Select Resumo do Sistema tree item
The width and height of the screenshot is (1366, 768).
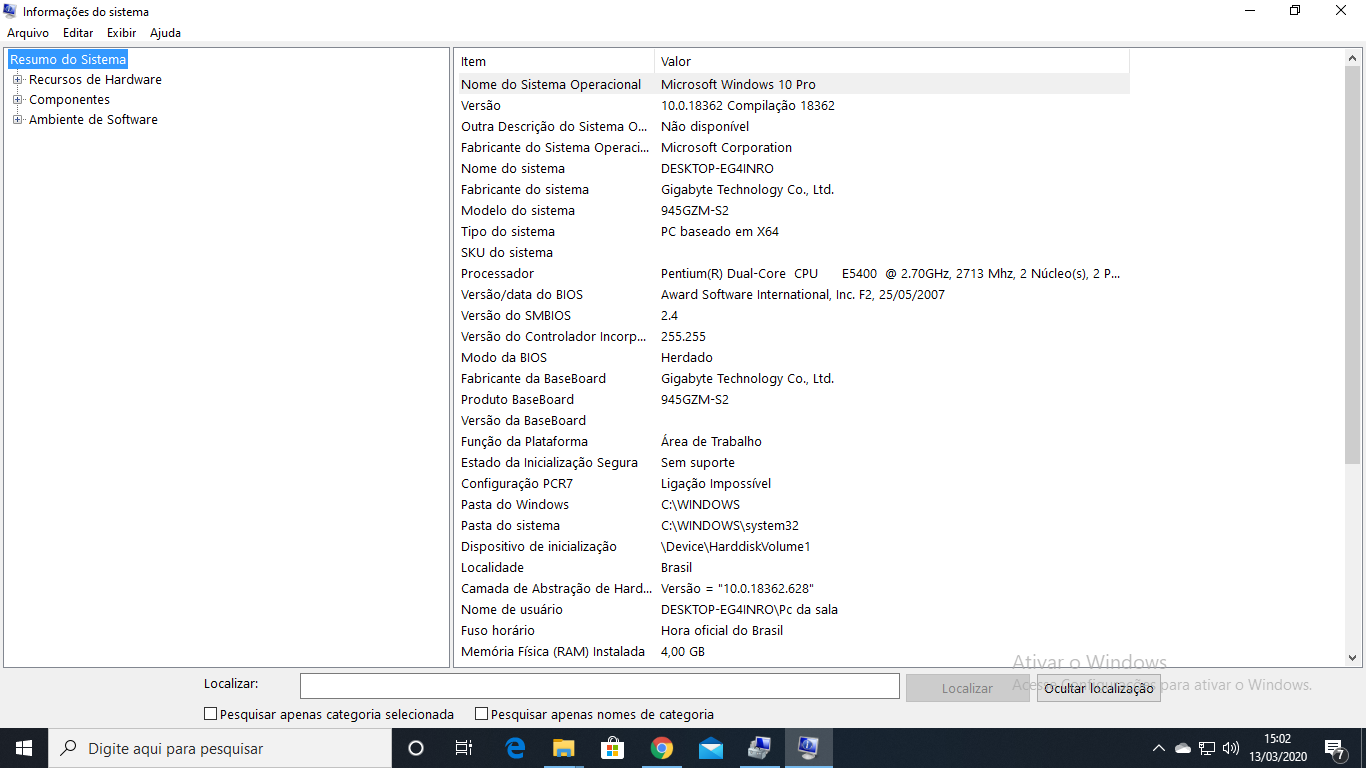68,59
